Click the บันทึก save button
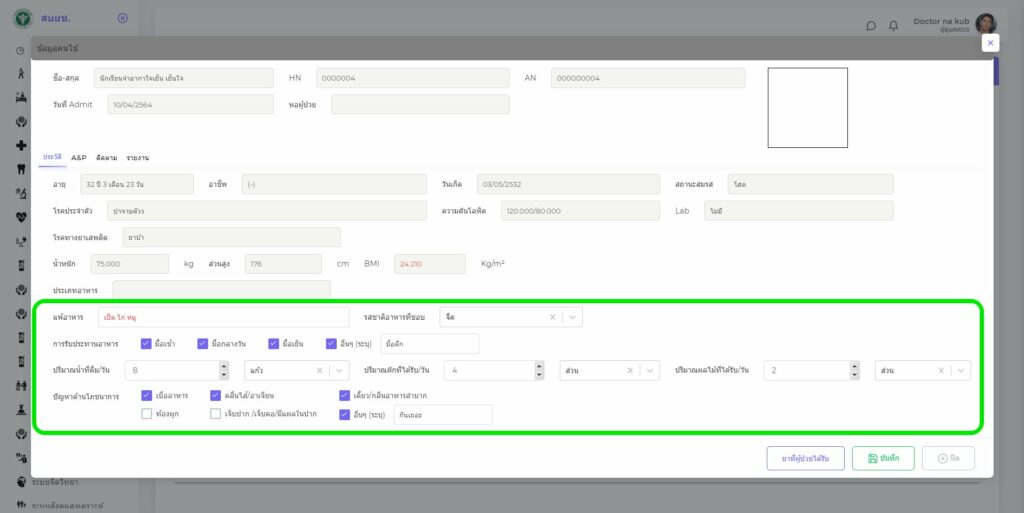The width and height of the screenshot is (1024, 513). tap(883, 458)
